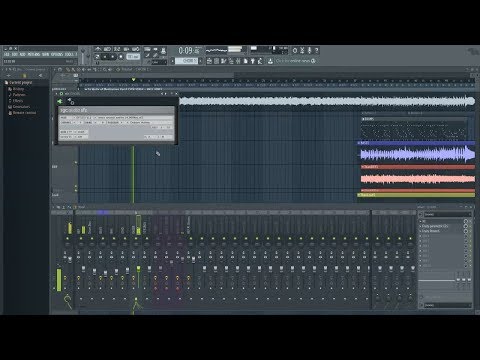Open the ADD menu
Image resolution: width=480 pixels, height=360 pixels.
23,54
